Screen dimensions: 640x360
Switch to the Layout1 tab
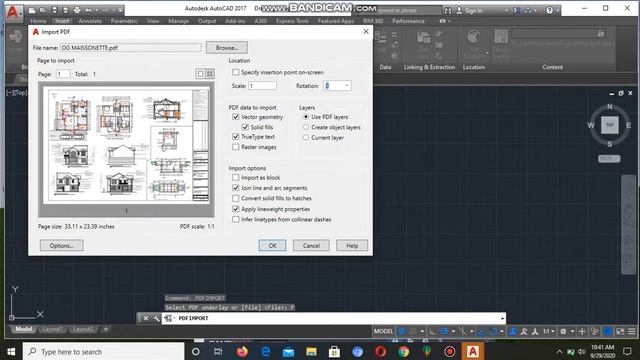pyautogui.click(x=52, y=329)
